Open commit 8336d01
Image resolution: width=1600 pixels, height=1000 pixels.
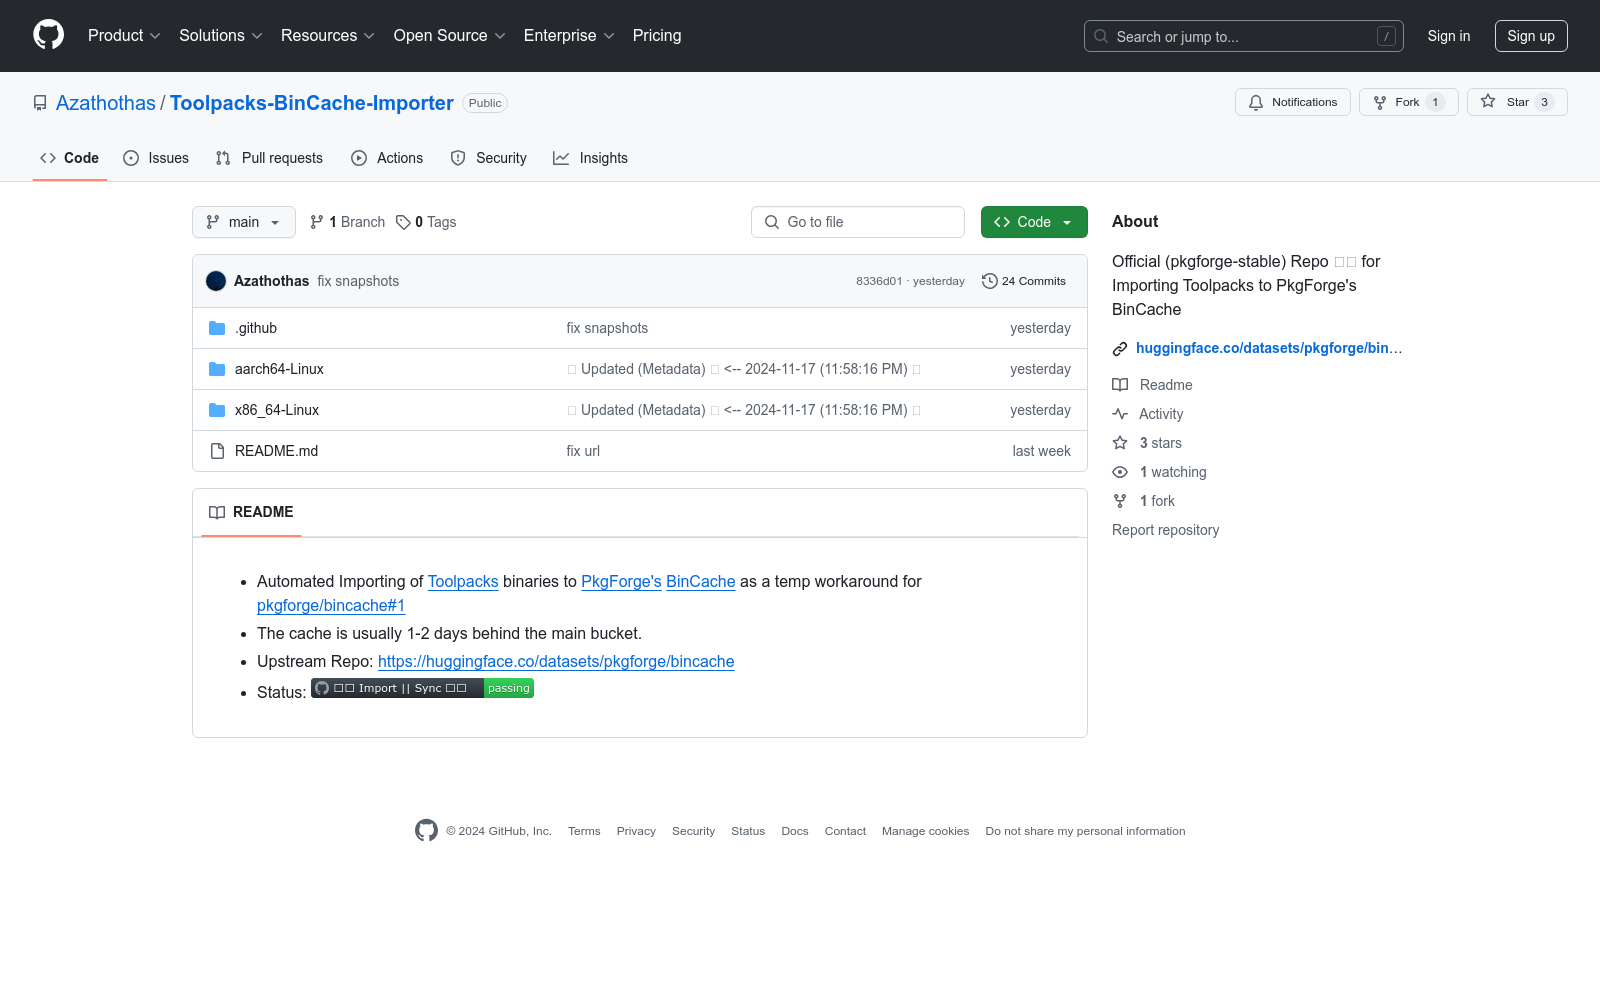click(x=879, y=281)
